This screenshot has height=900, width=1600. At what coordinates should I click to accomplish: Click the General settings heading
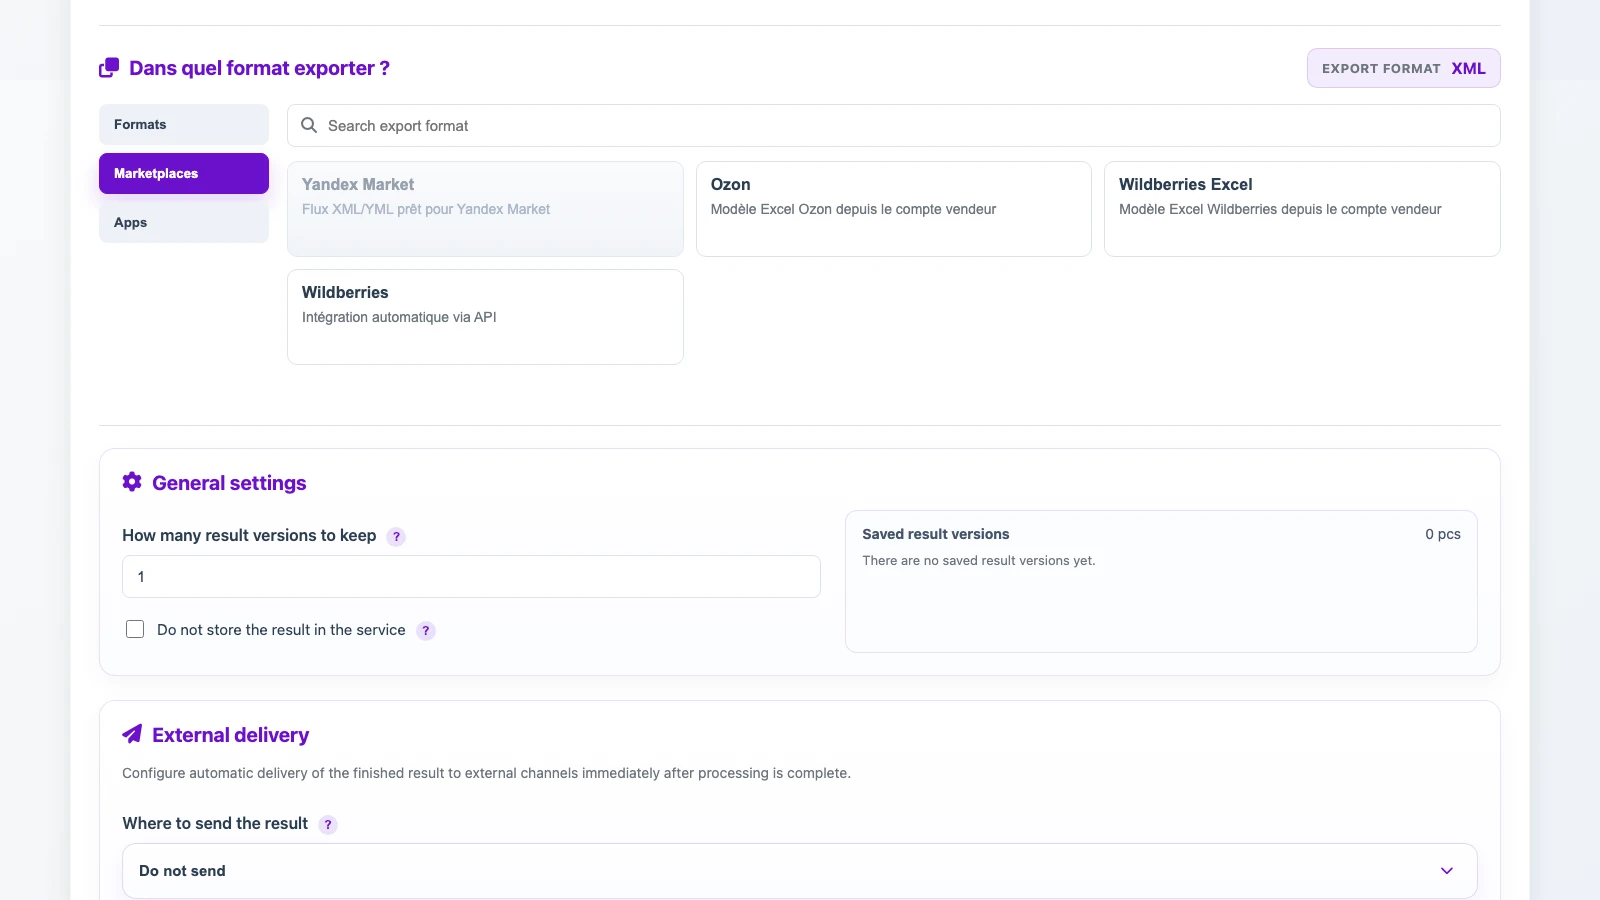[x=229, y=483]
